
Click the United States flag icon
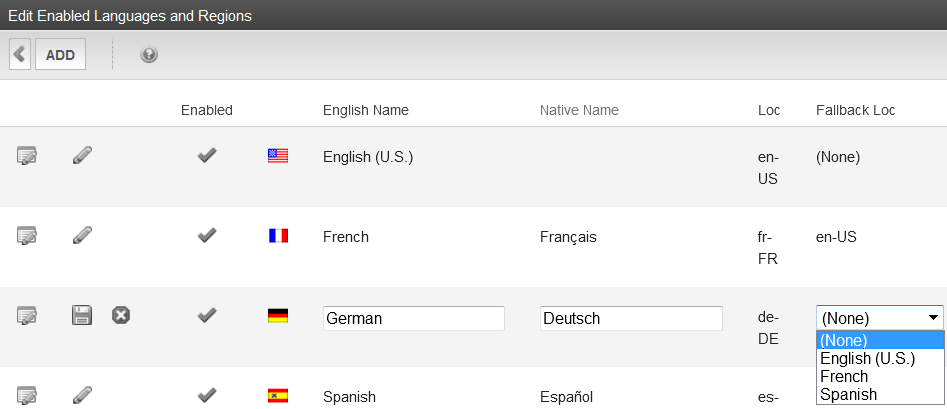click(278, 156)
